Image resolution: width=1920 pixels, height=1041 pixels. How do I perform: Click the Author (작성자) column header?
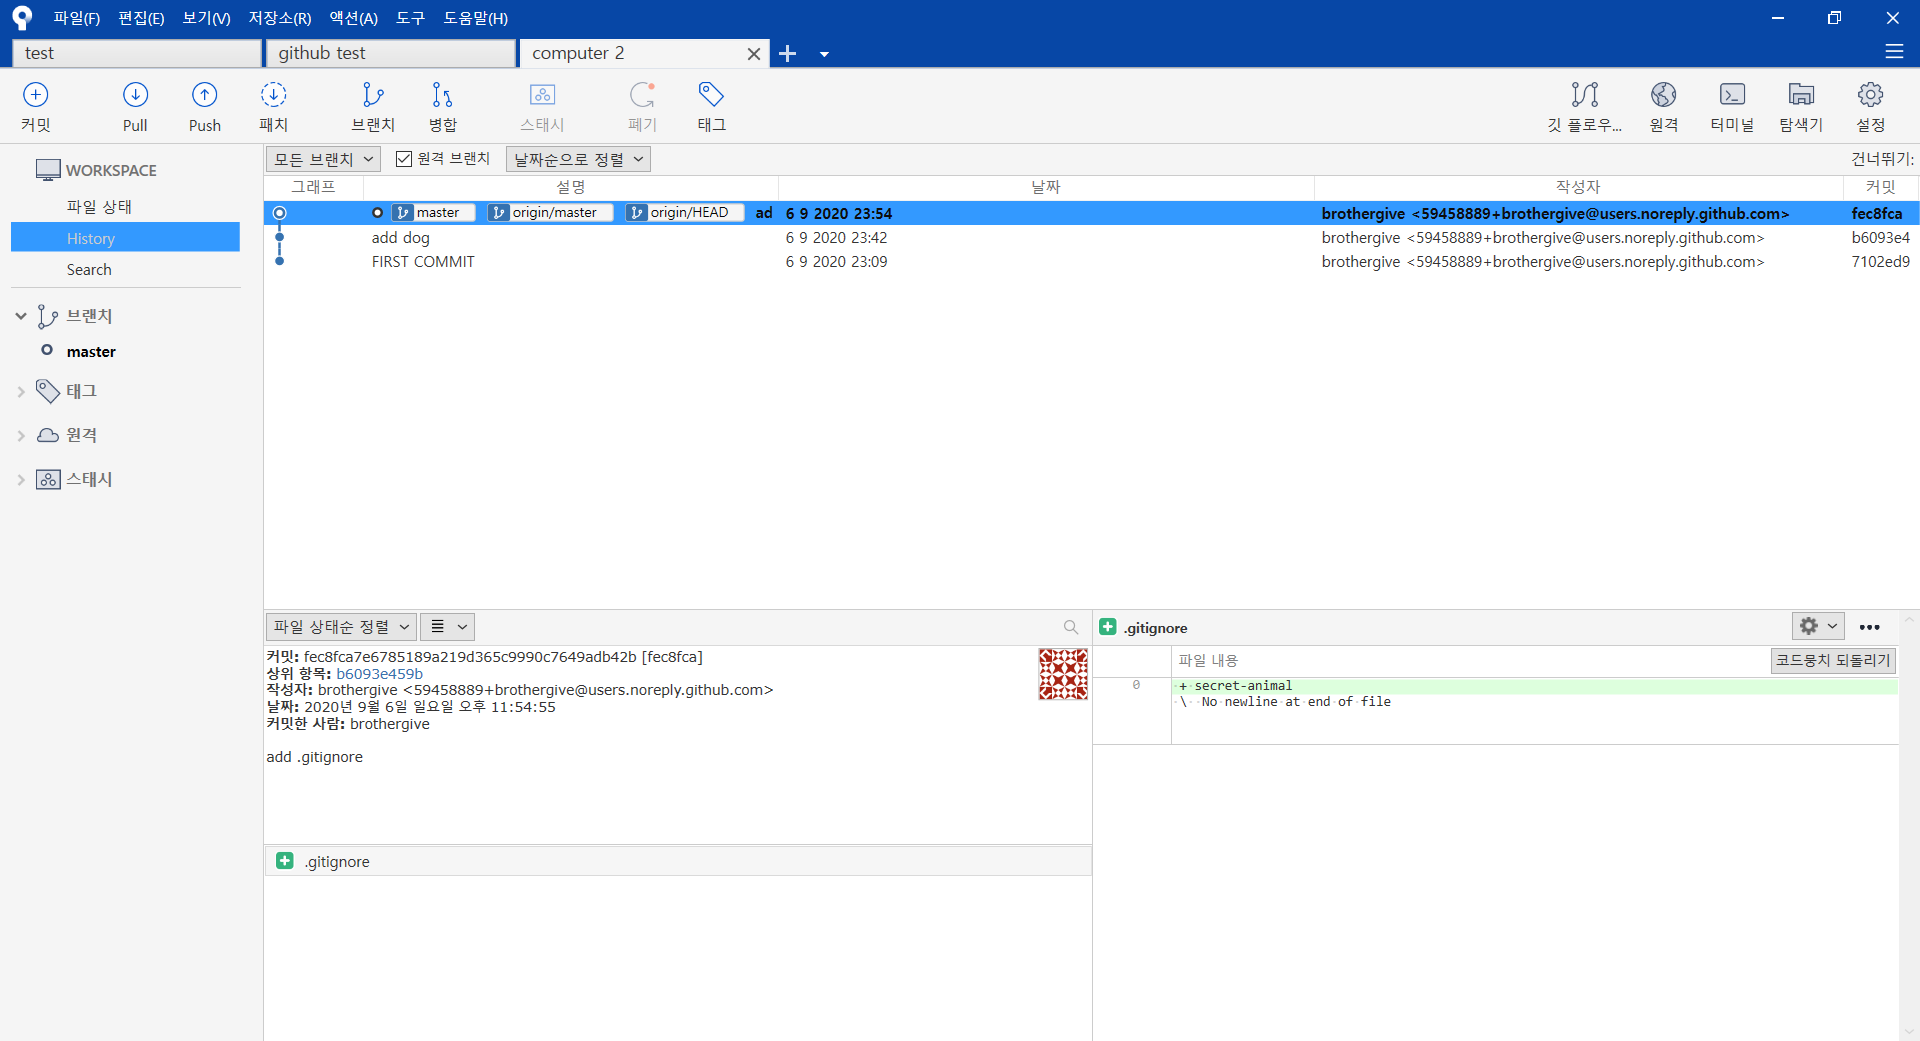(x=1578, y=187)
